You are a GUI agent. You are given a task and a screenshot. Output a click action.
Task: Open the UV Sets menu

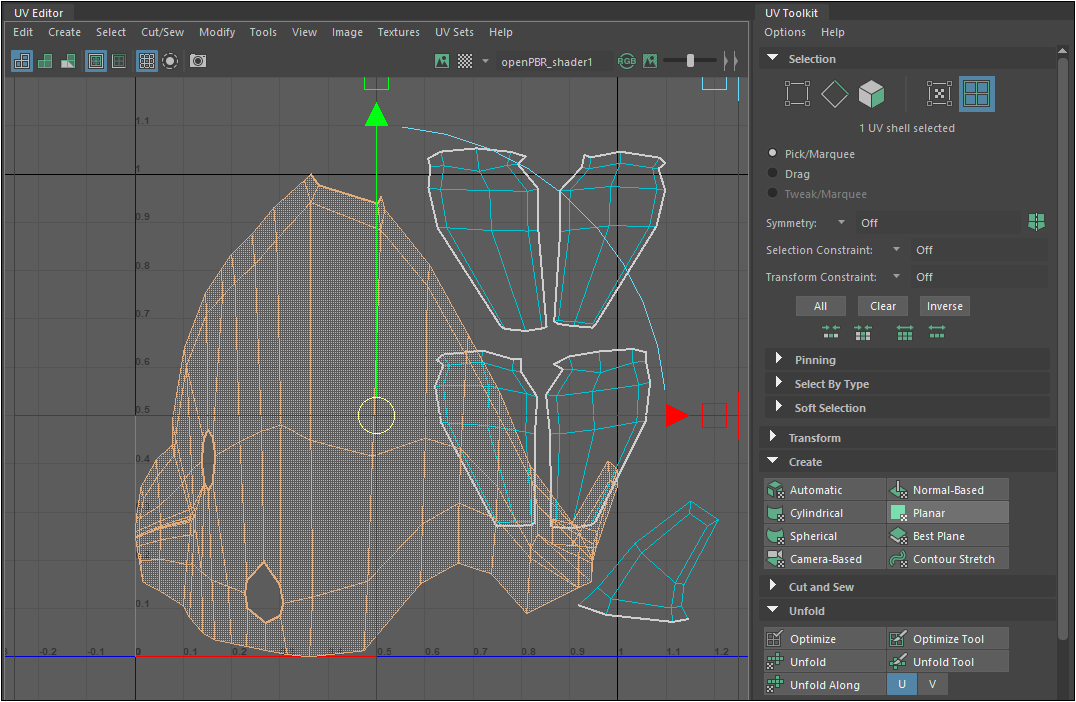coord(454,32)
